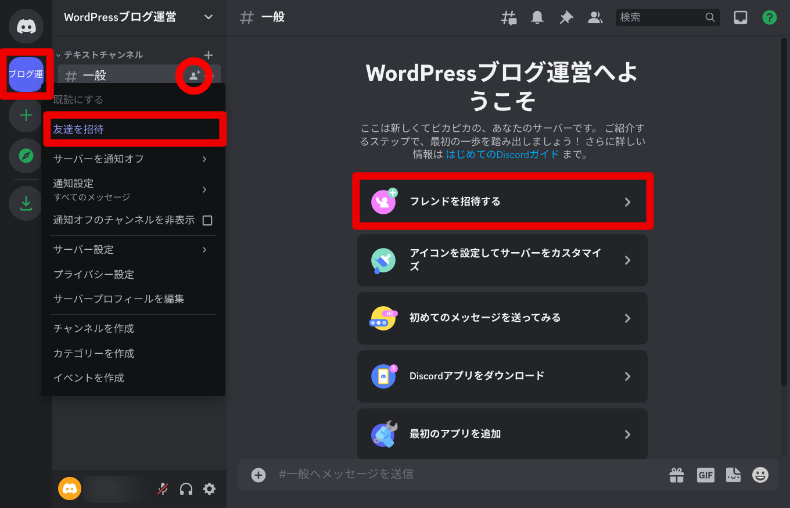
Task: Open the GIF picker
Action: [705, 475]
